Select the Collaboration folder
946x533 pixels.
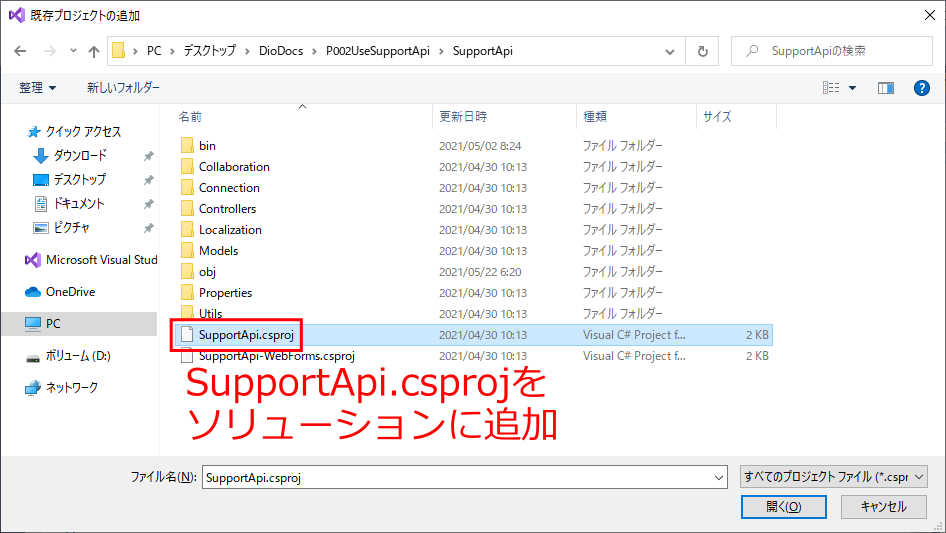pos(234,167)
